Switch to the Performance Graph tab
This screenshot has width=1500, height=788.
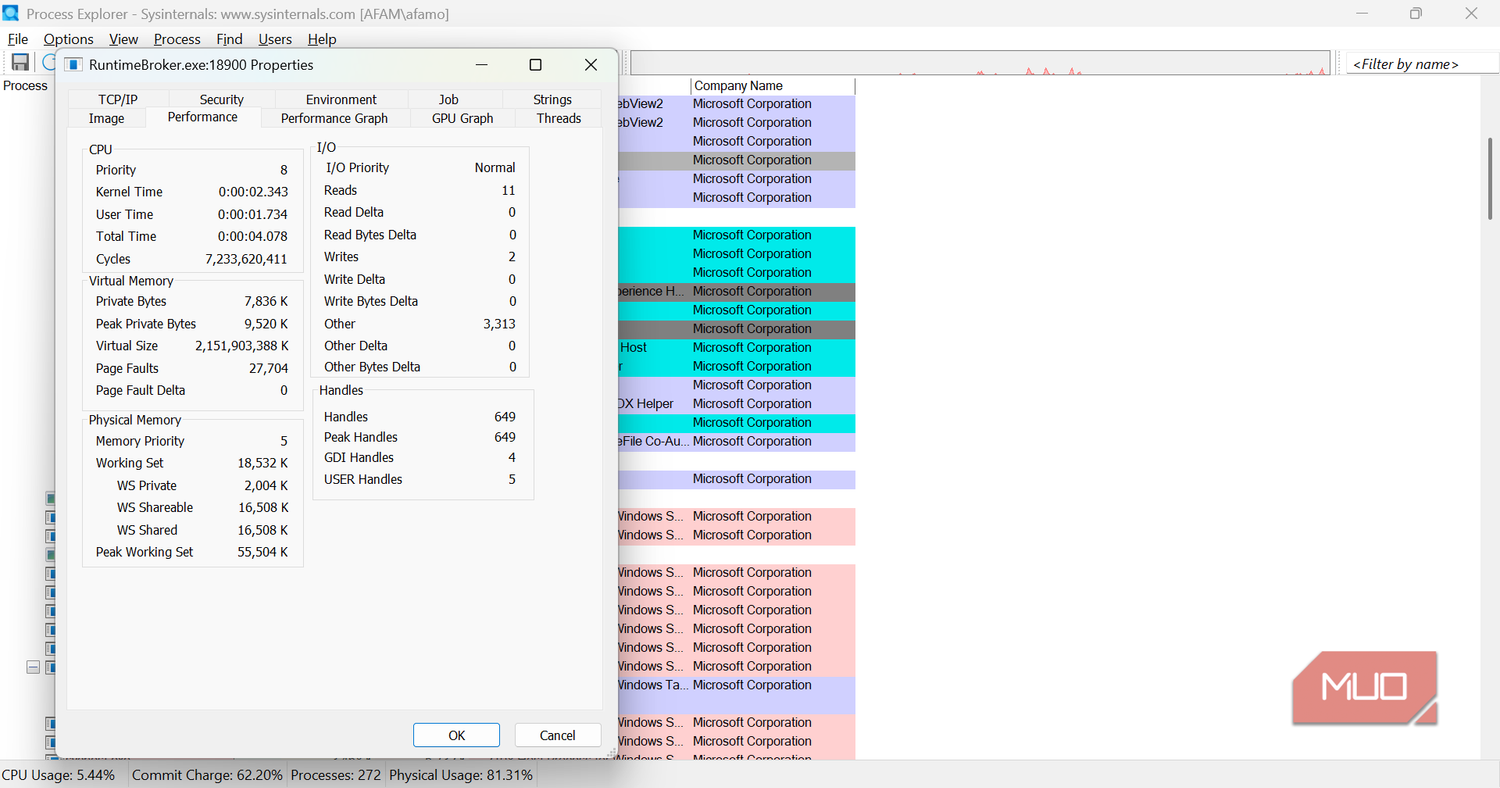coord(334,118)
